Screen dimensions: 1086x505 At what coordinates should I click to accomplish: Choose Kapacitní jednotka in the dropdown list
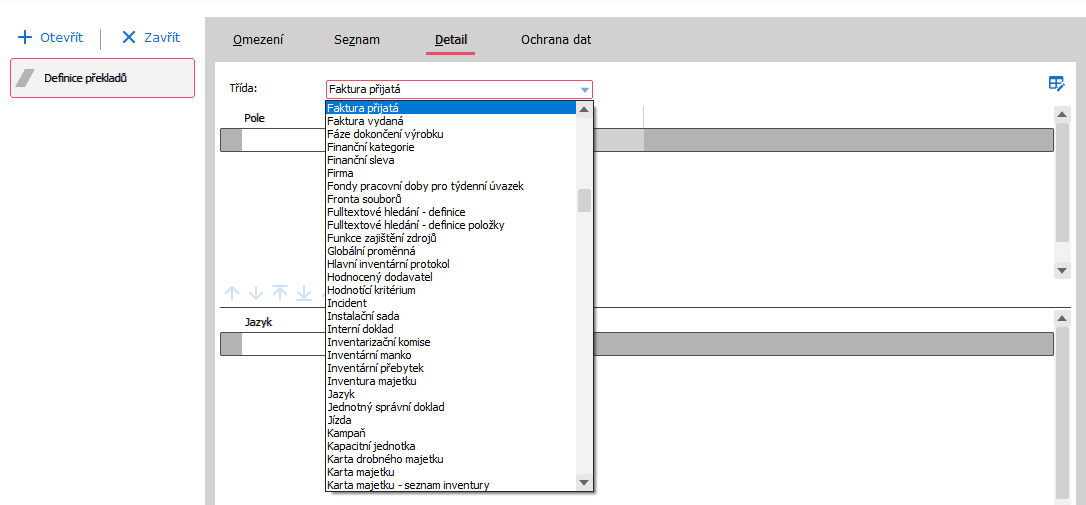click(371, 446)
